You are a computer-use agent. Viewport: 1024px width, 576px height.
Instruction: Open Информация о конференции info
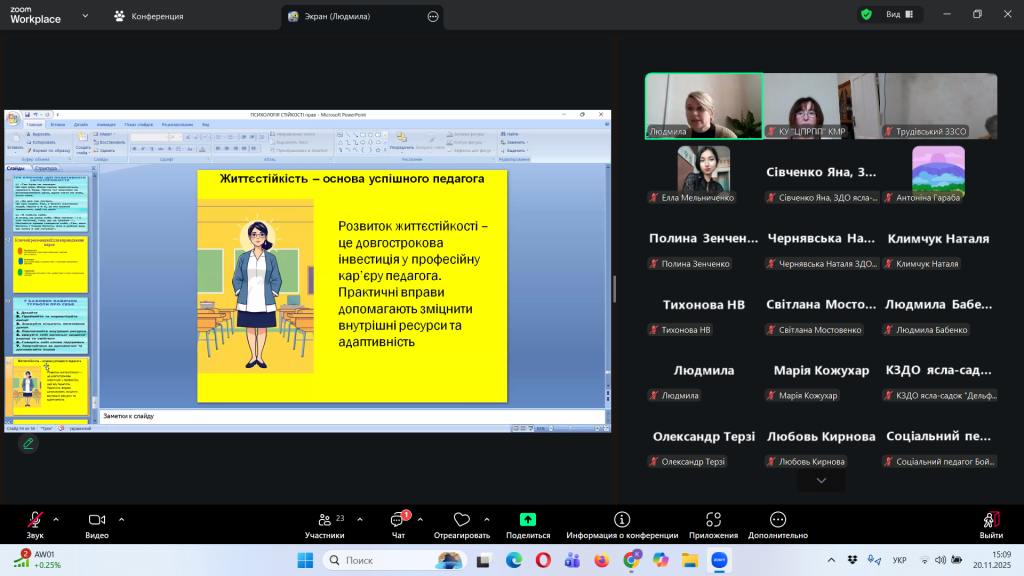pos(622,520)
